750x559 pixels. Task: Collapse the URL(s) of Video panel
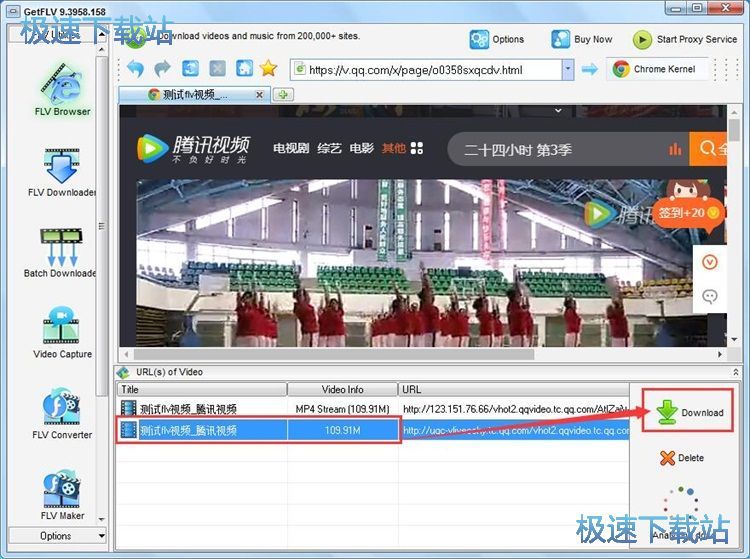pos(735,372)
